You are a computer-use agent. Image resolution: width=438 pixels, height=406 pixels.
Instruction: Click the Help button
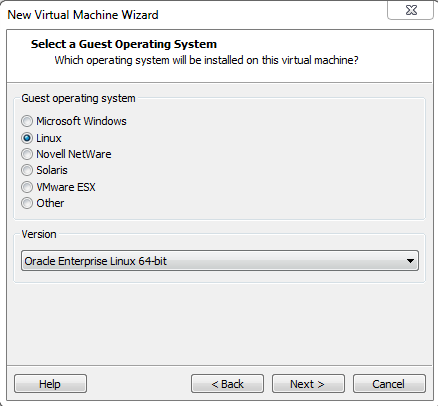coord(50,384)
